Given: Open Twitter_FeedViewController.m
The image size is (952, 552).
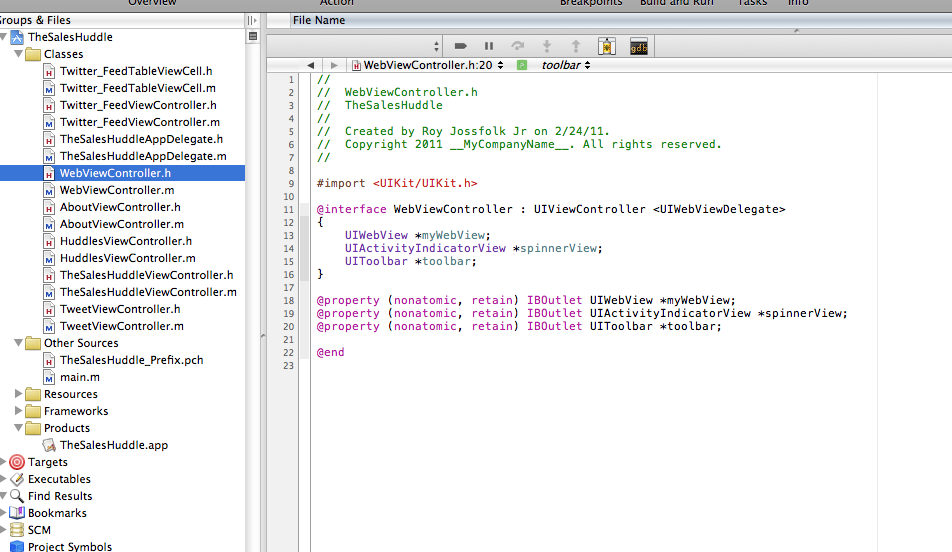Looking at the screenshot, I should point(140,122).
